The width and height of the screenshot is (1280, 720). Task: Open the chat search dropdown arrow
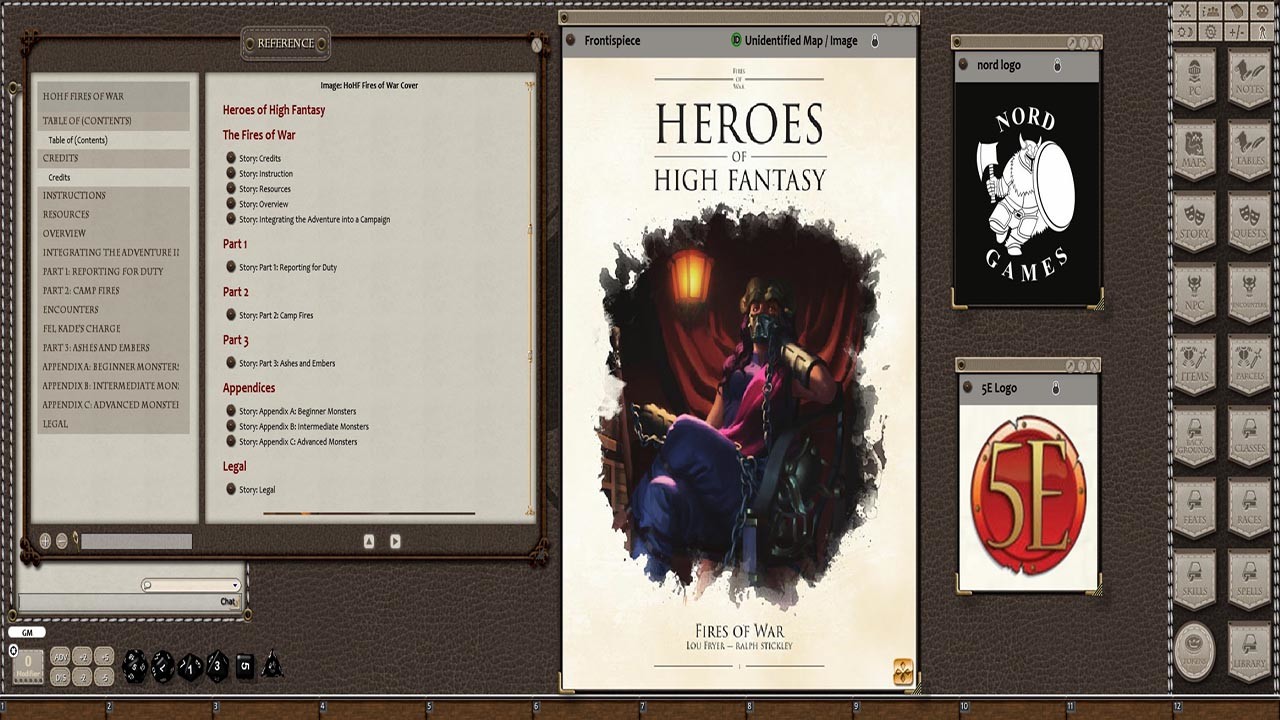234,585
